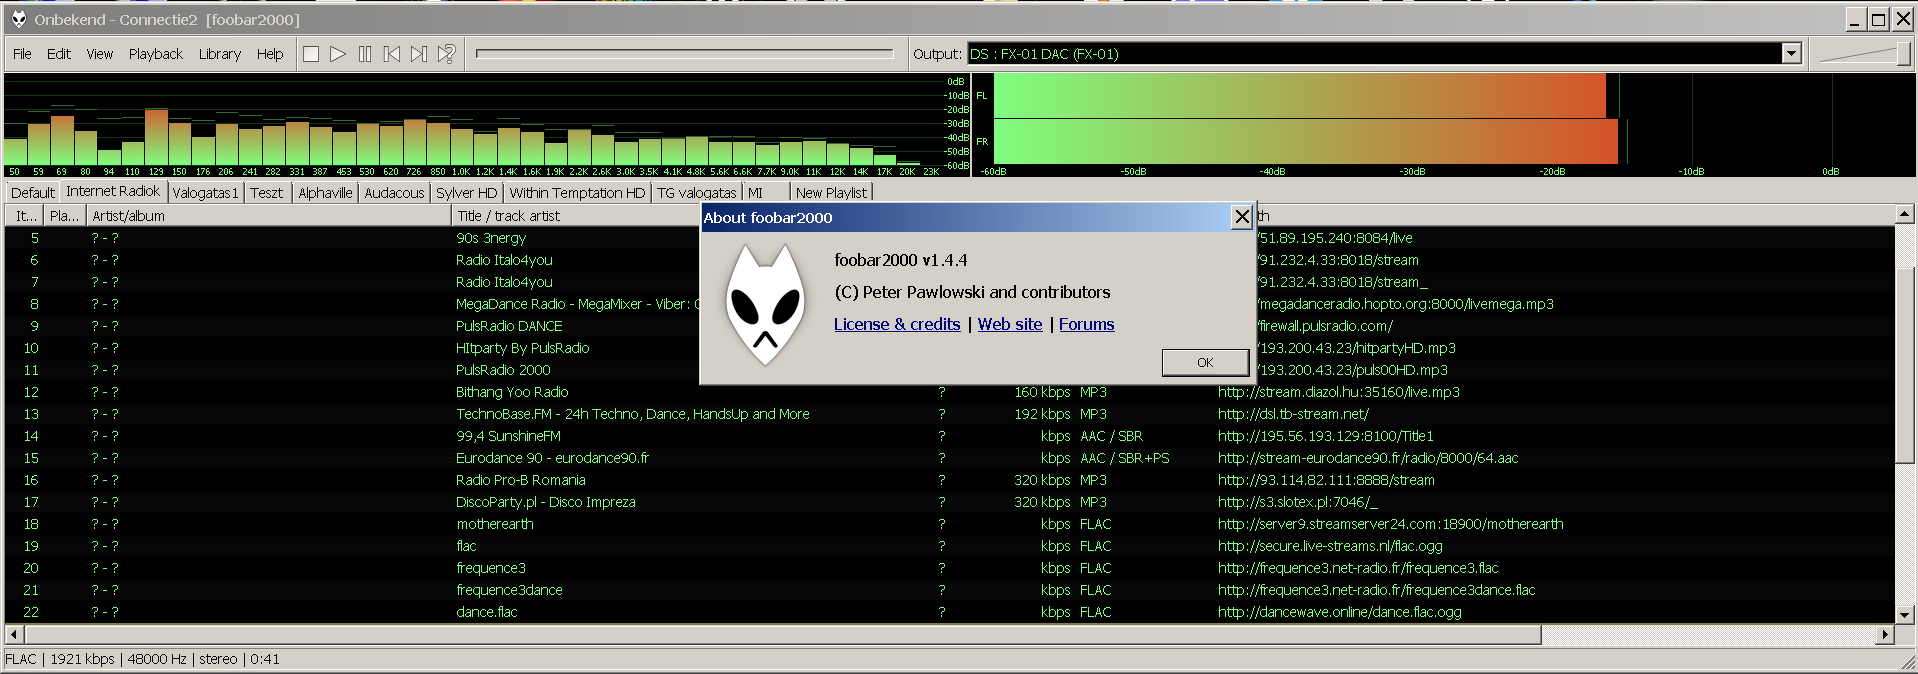Click the Stop playback button

coord(311,54)
